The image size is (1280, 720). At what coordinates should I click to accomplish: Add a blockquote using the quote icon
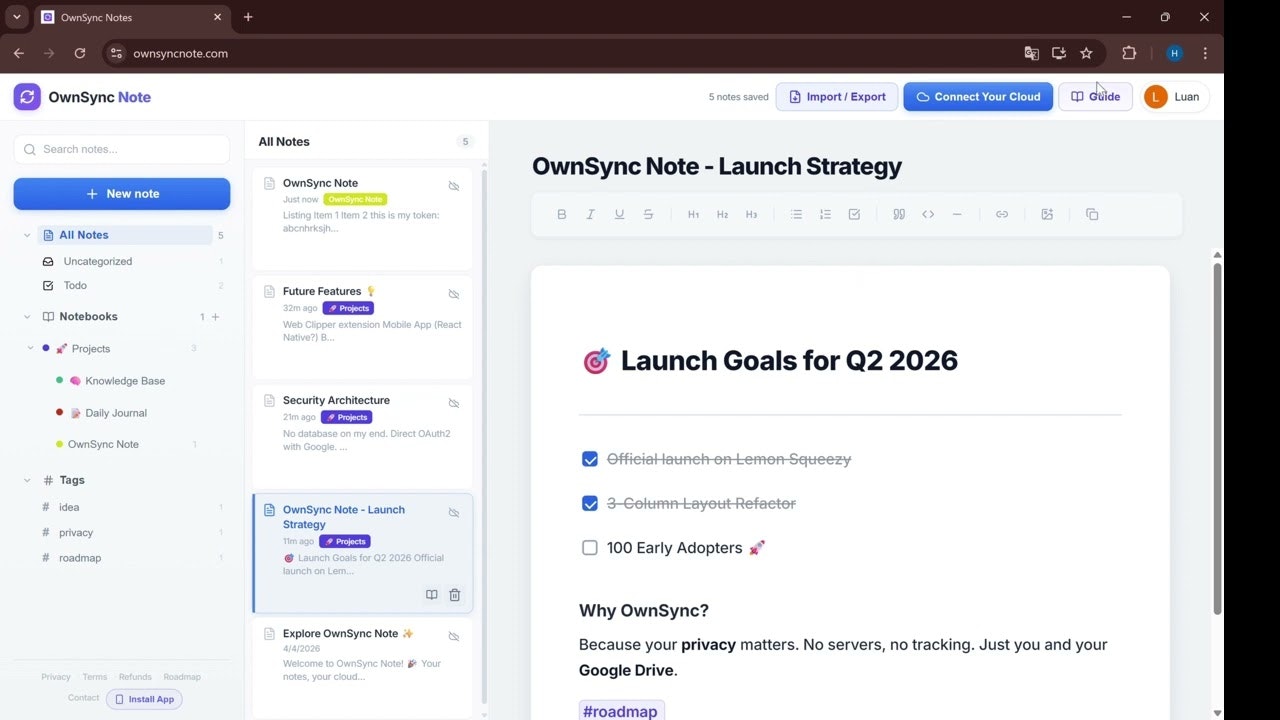coord(899,214)
